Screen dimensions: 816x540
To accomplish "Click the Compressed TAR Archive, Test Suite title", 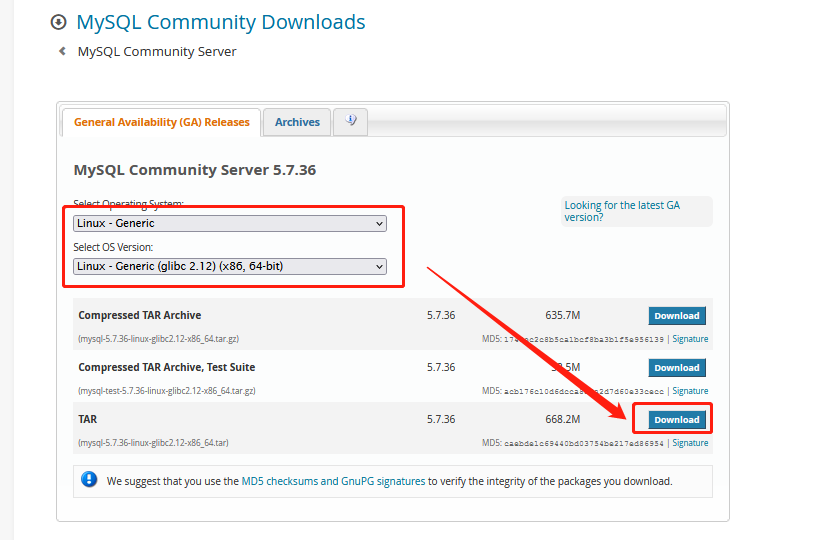I will [167, 367].
